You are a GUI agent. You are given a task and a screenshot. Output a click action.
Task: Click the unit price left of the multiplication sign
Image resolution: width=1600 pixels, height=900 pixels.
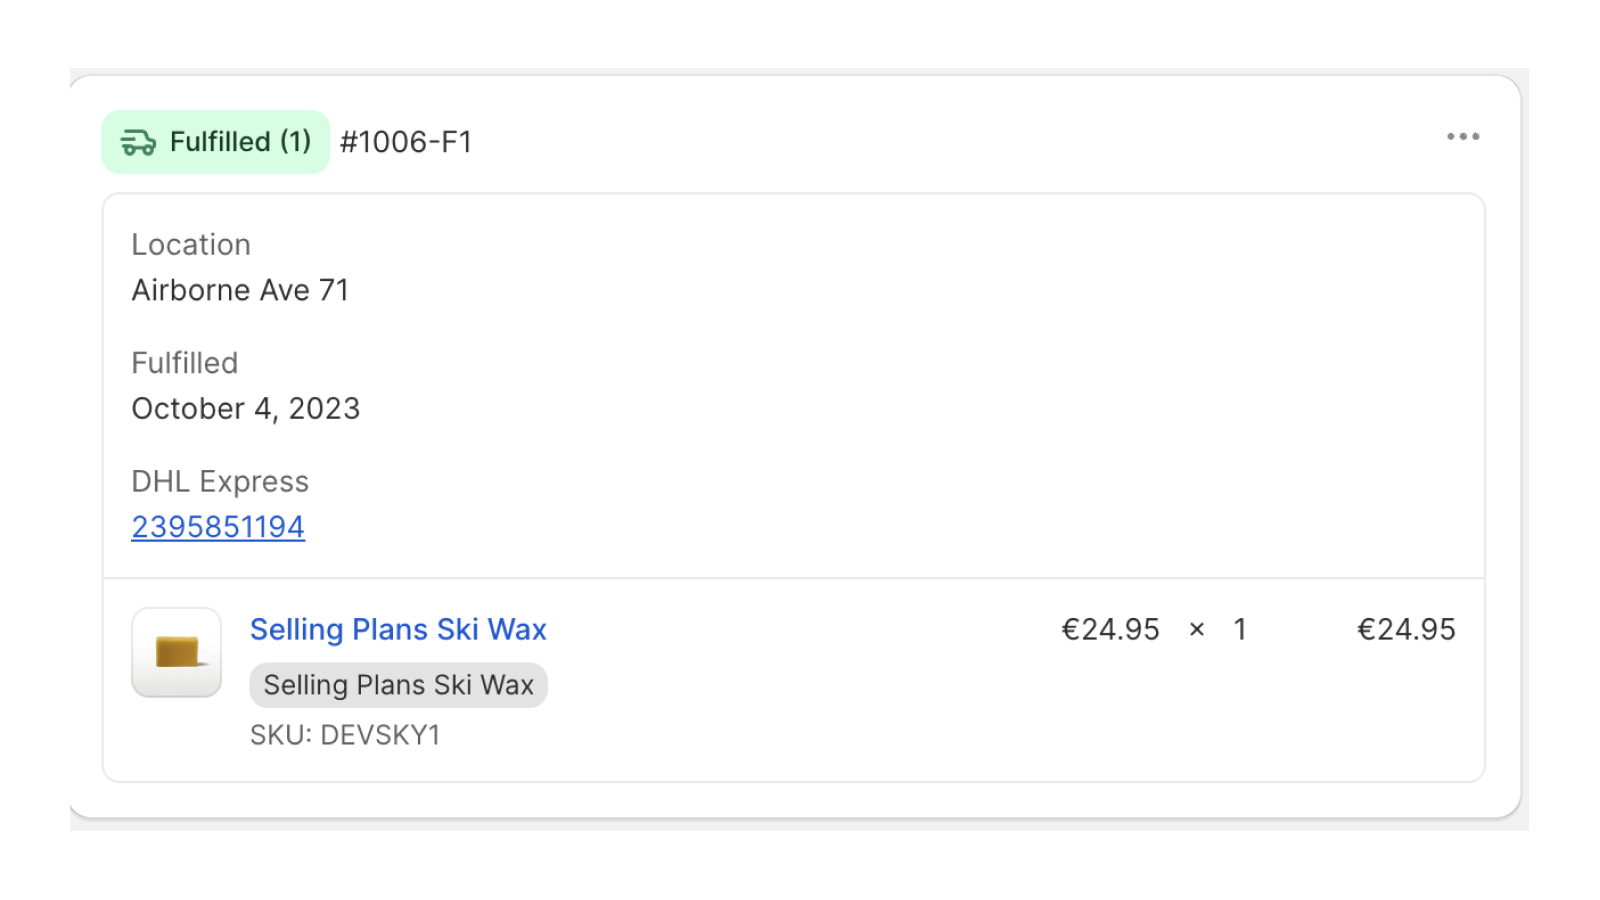tap(1110, 630)
